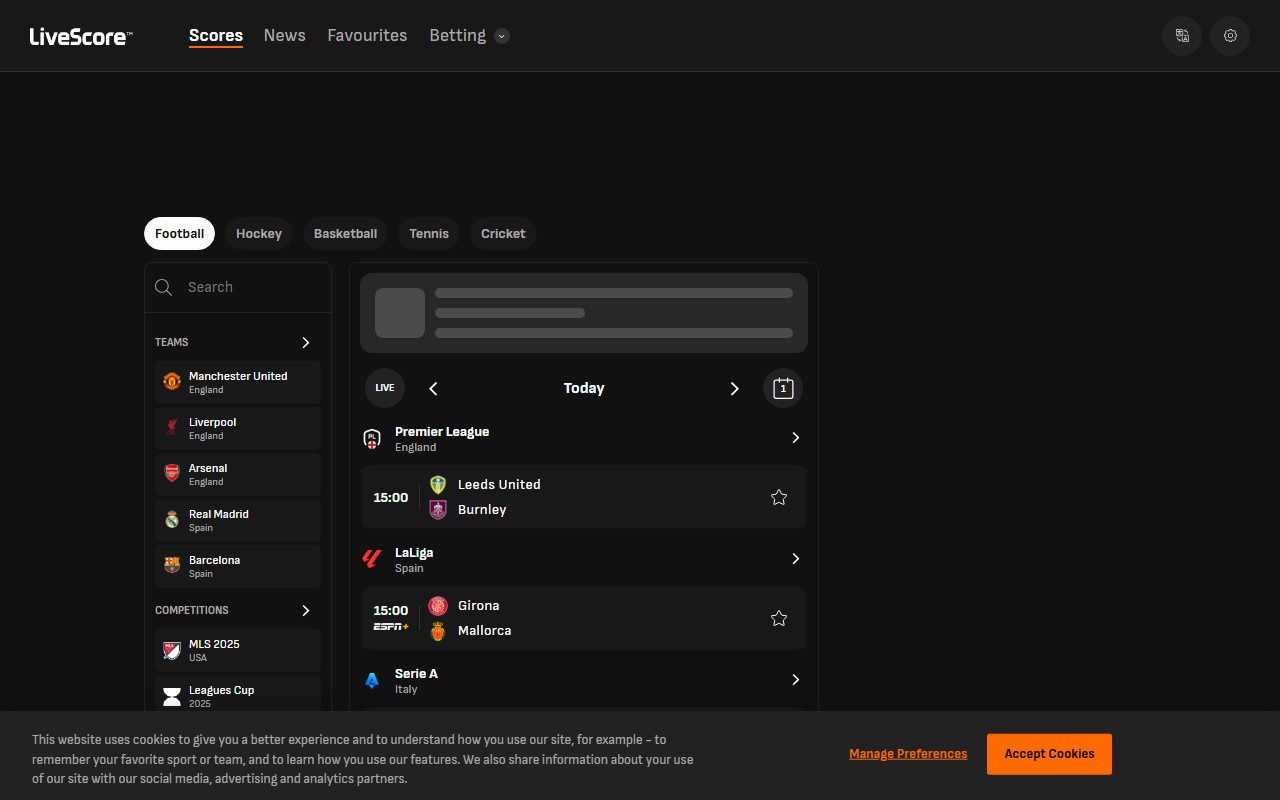The height and width of the screenshot is (800, 1280).
Task: Click the Arsenal crest icon
Action: click(x=172, y=474)
